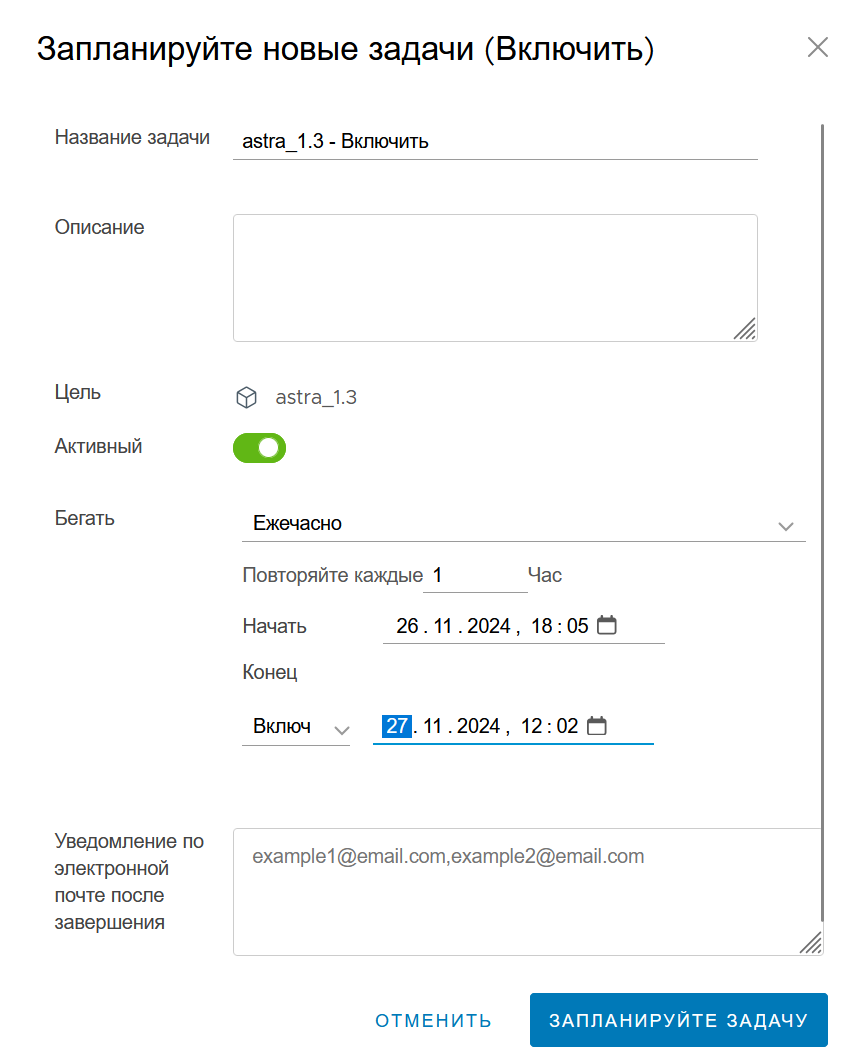The image size is (850, 1063).
Task: Click the email notification text area
Action: 528,891
